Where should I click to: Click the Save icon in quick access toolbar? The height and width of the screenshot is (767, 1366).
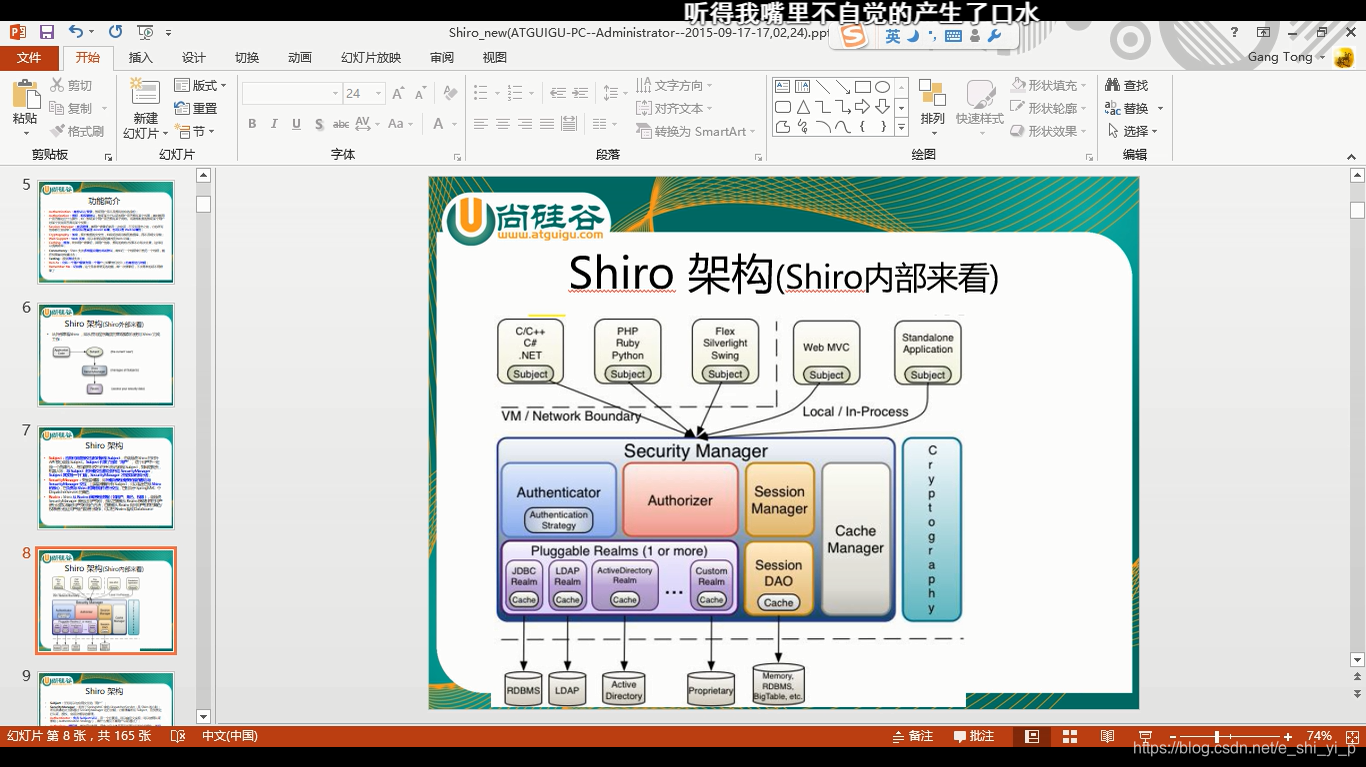48,32
